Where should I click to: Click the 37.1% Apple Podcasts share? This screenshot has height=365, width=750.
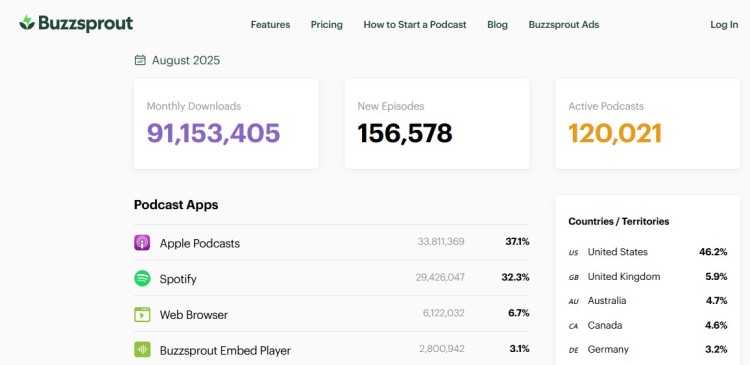pyautogui.click(x=517, y=242)
